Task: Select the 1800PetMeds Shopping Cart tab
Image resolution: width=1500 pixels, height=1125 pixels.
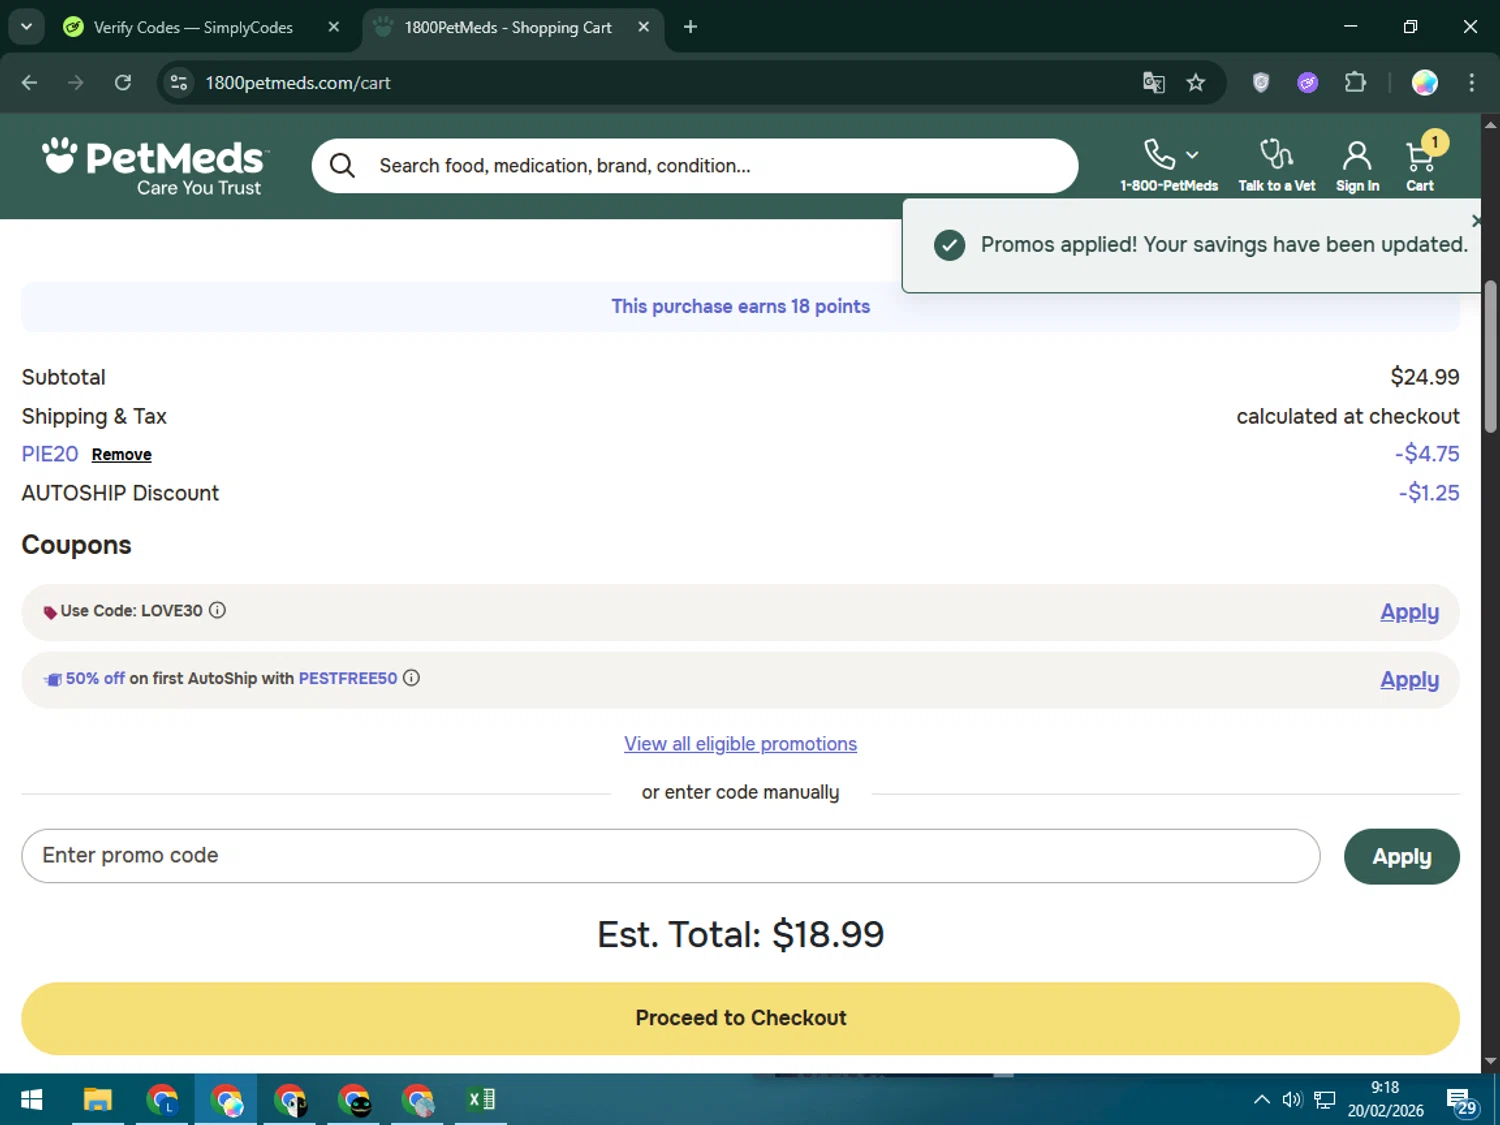Action: pyautogui.click(x=508, y=28)
